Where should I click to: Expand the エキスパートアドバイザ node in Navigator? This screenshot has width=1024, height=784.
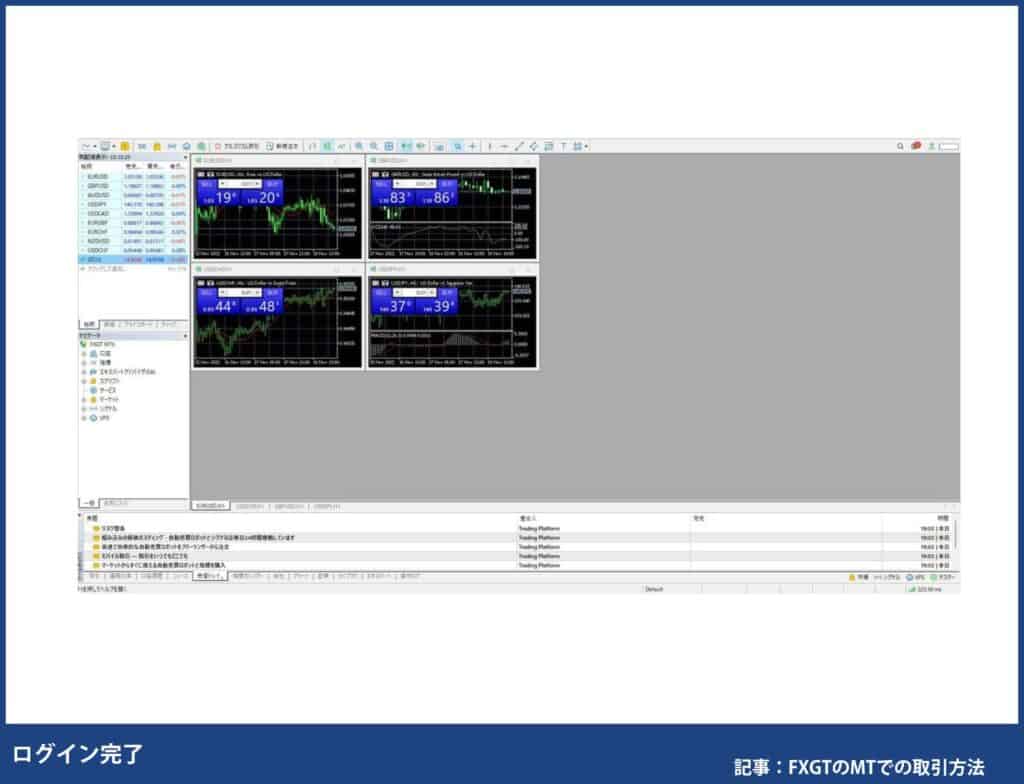[84, 372]
